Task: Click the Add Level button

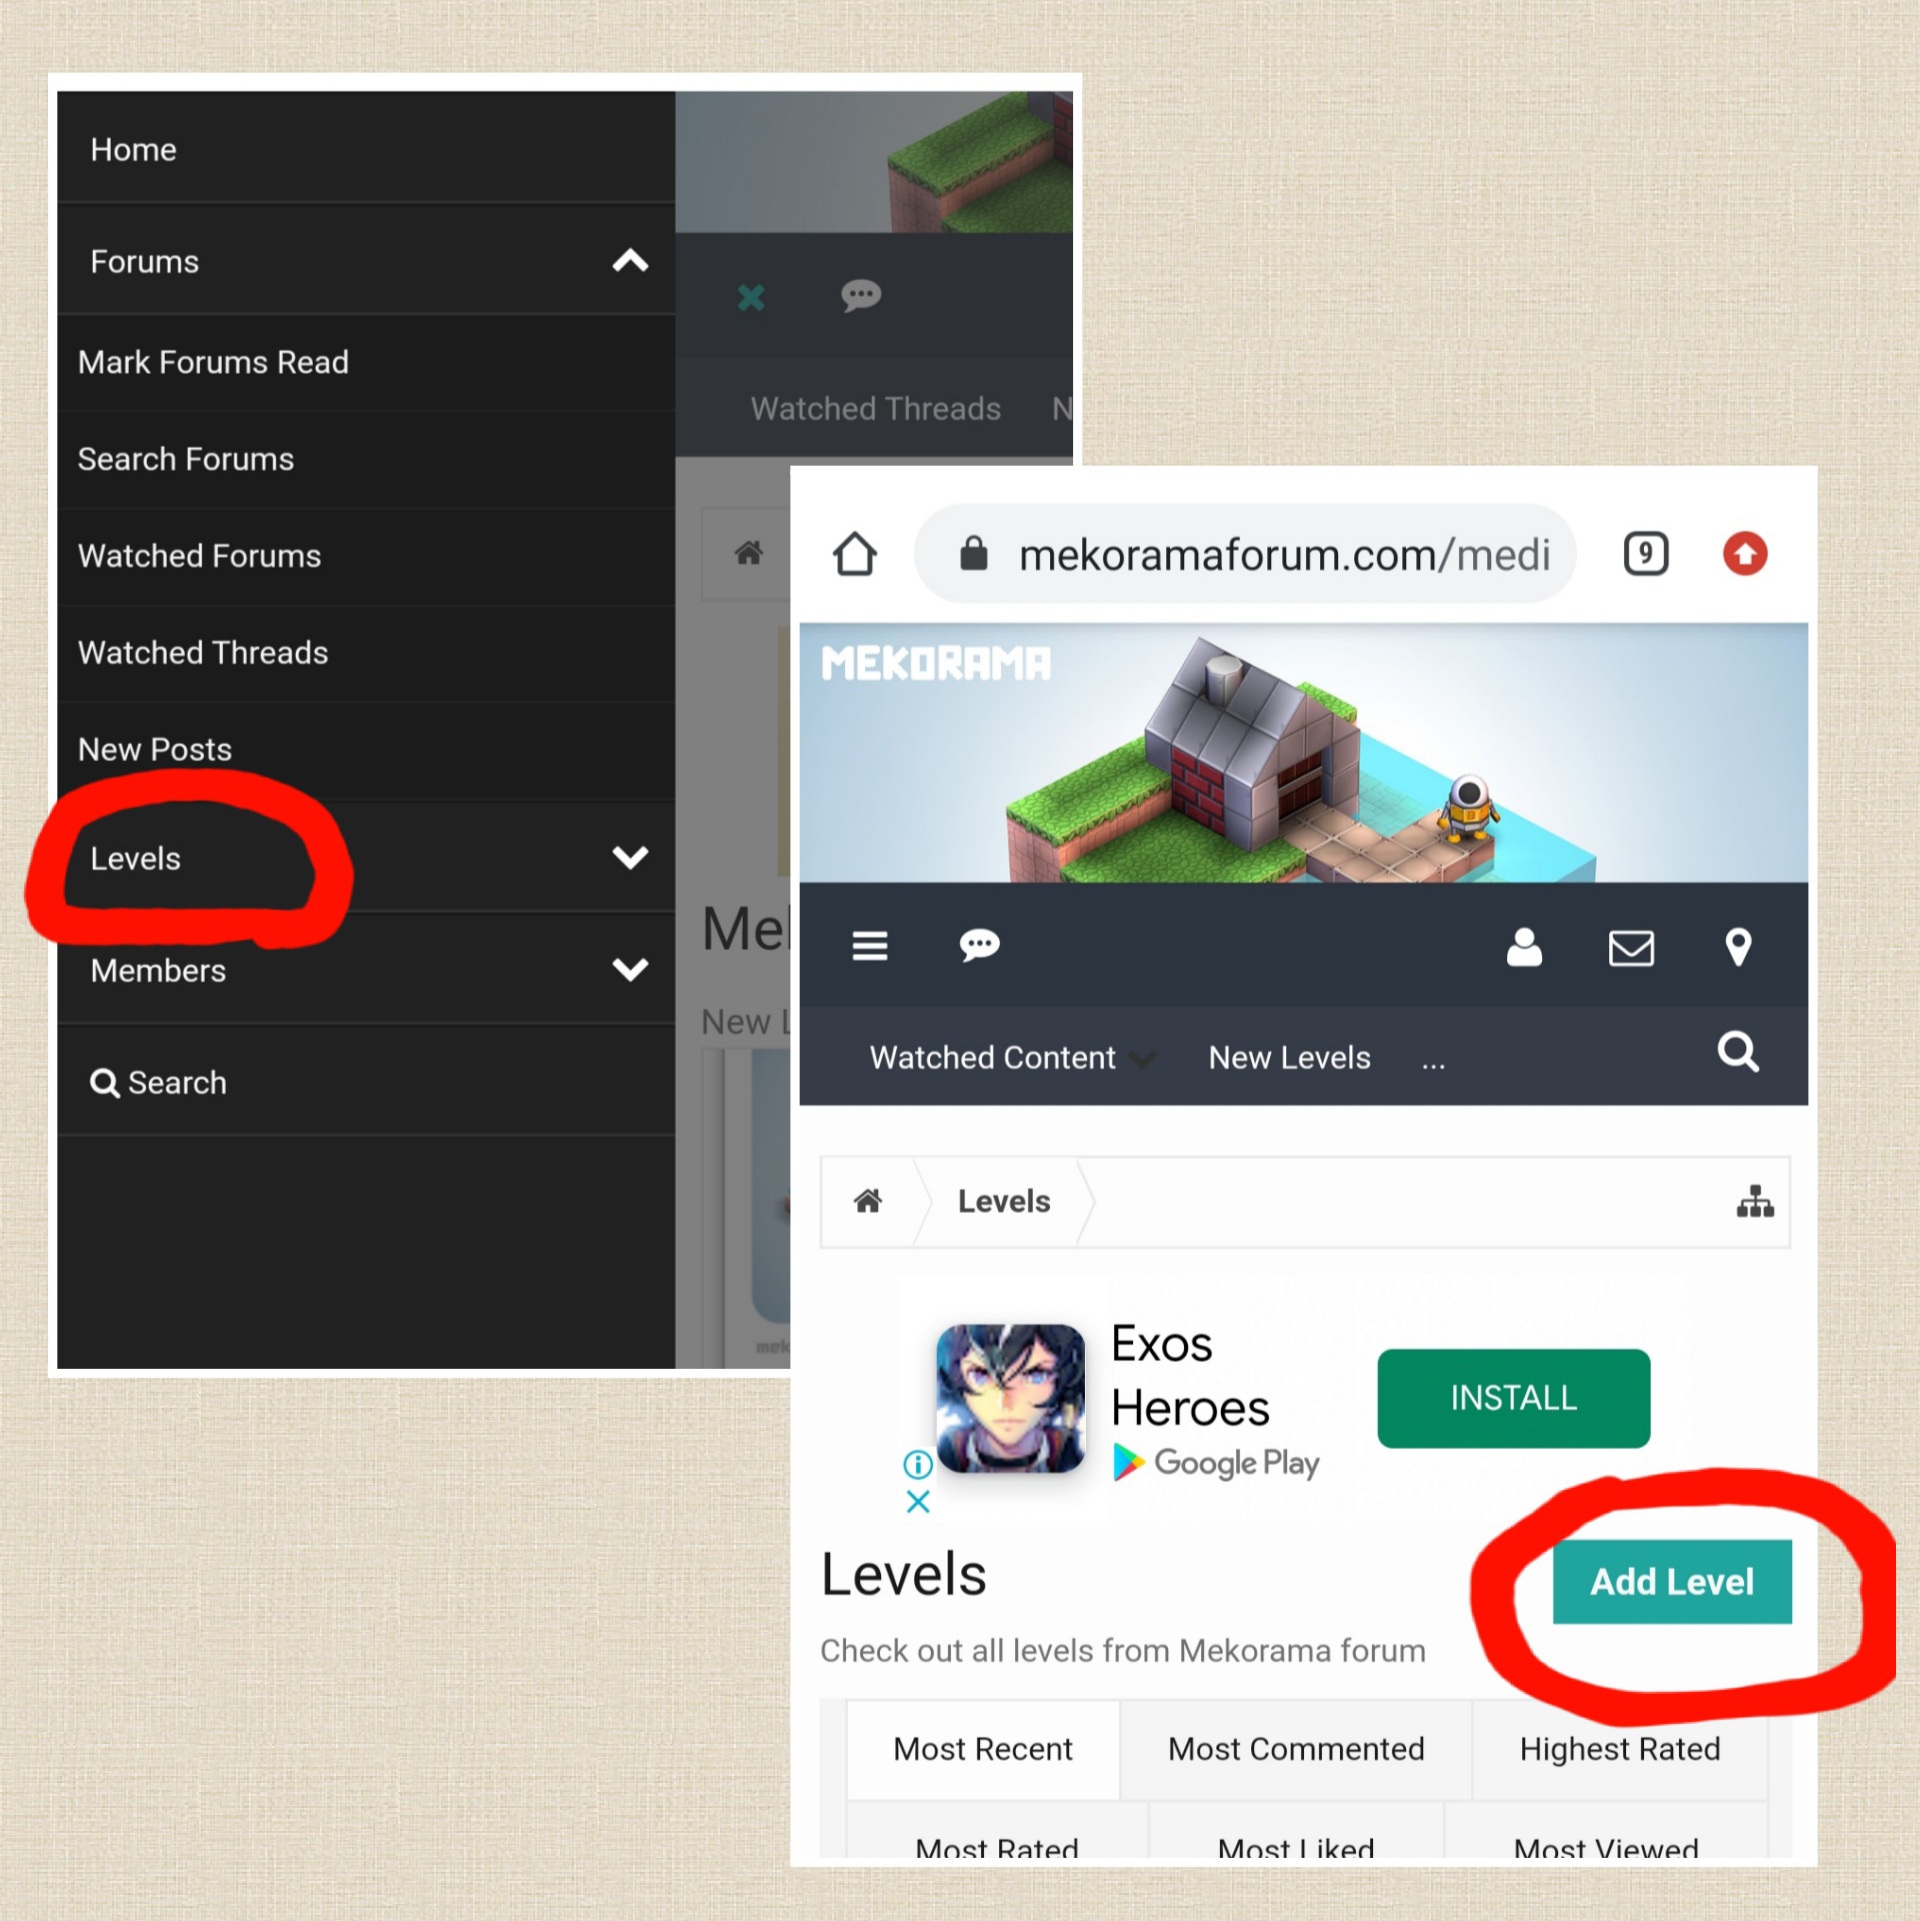Action: point(1672,1582)
